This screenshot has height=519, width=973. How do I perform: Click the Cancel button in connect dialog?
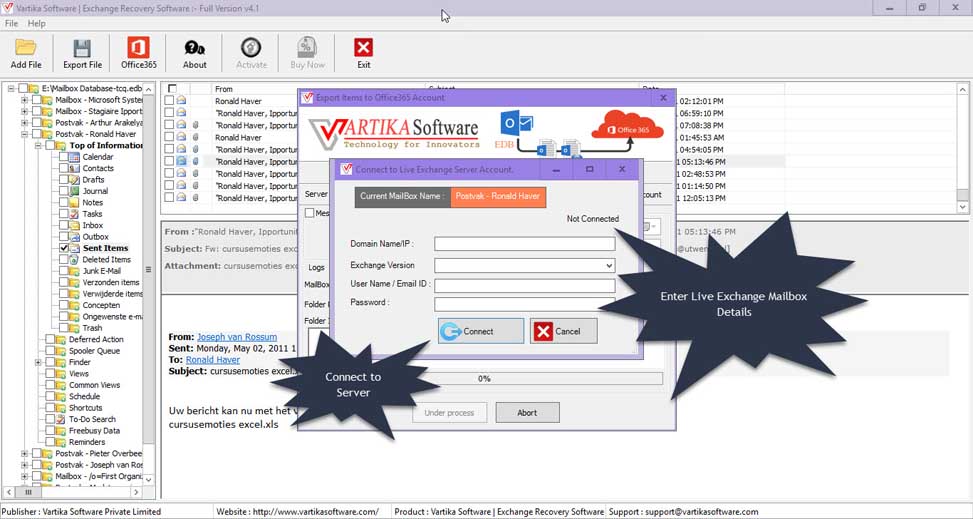(x=563, y=331)
